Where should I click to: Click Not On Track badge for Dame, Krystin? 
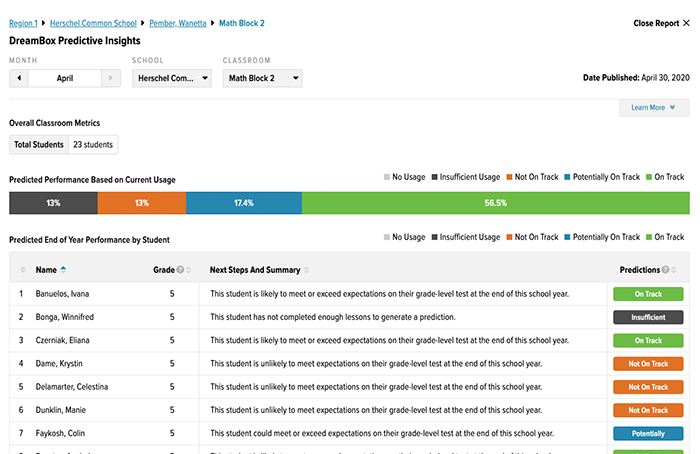point(648,364)
